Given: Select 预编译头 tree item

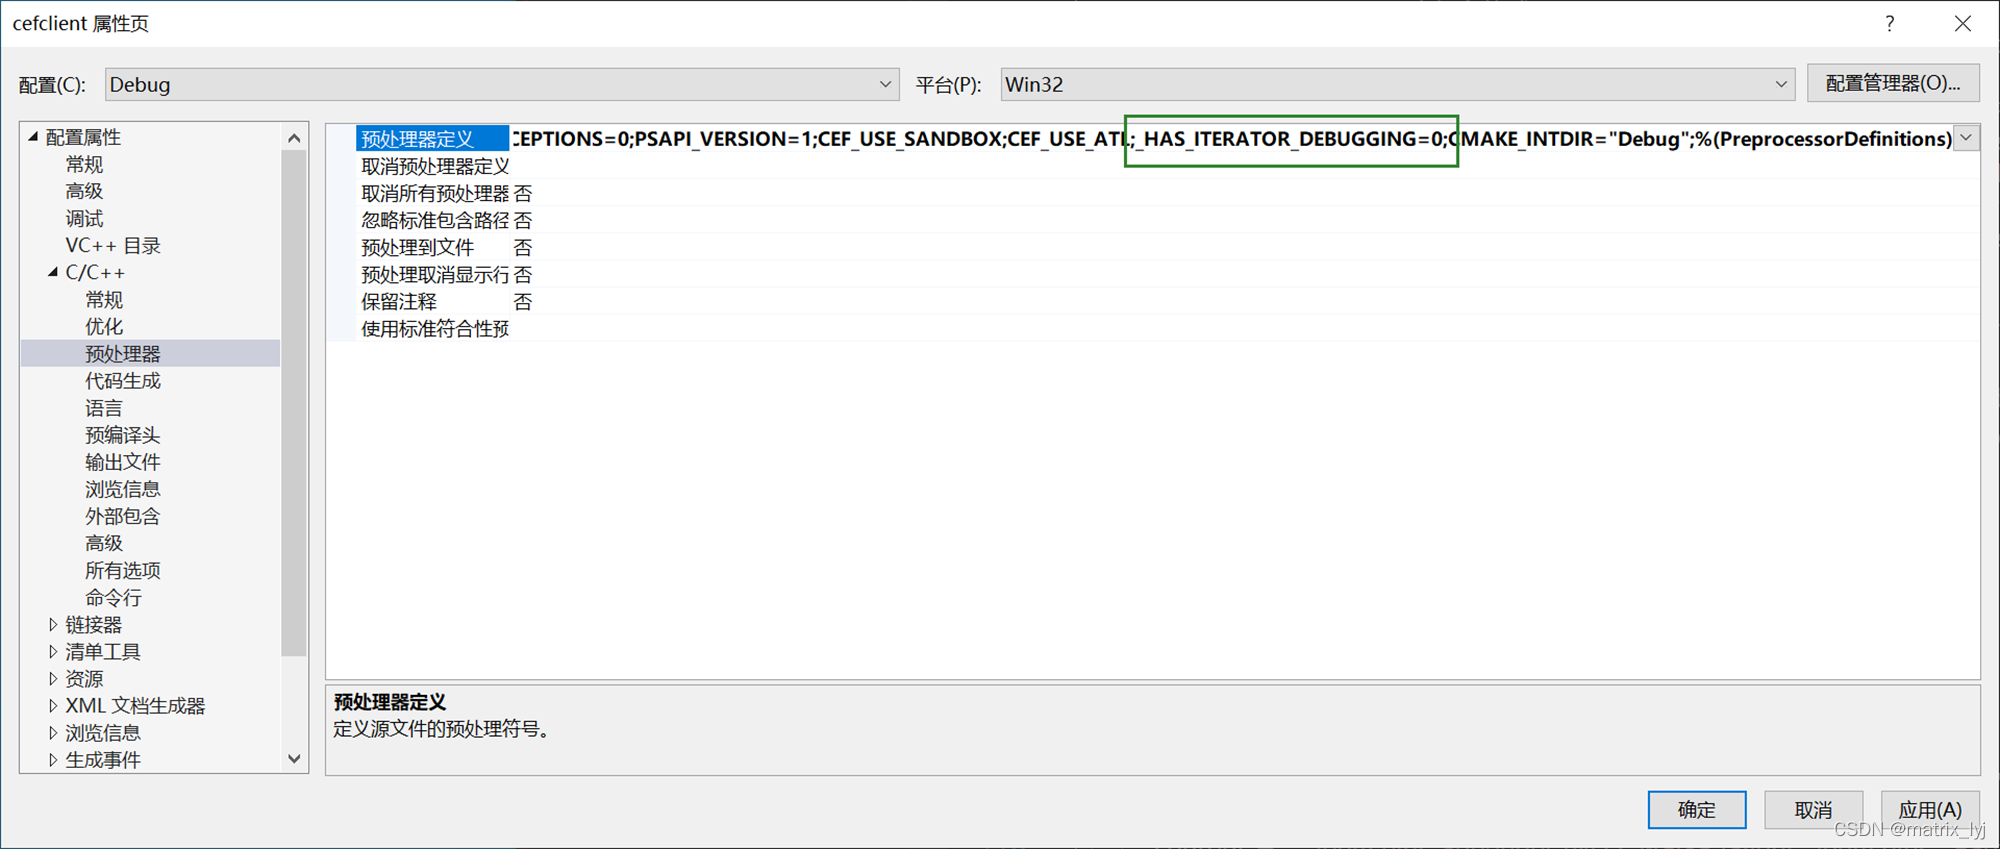Looking at the screenshot, I should point(123,434).
